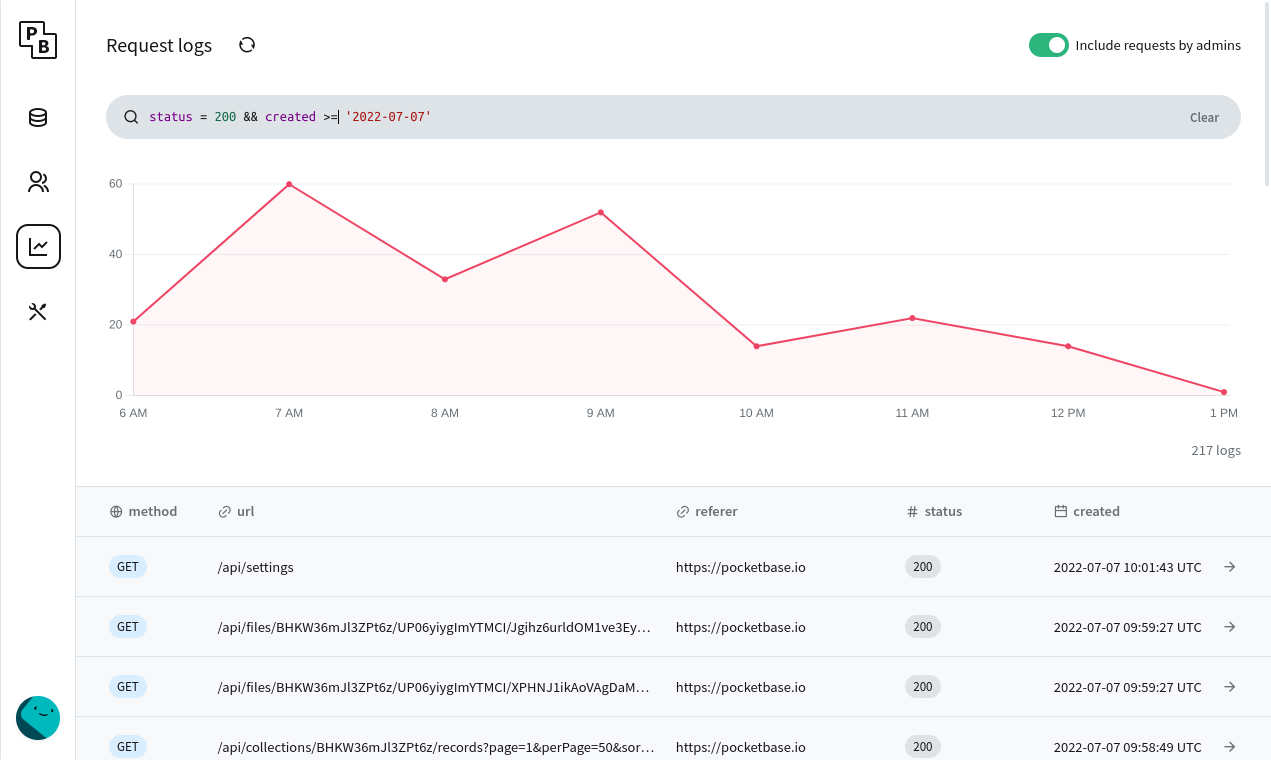Image resolution: width=1271 pixels, height=760 pixels.
Task: Click the 12 PM chart data point
Action: point(1068,346)
